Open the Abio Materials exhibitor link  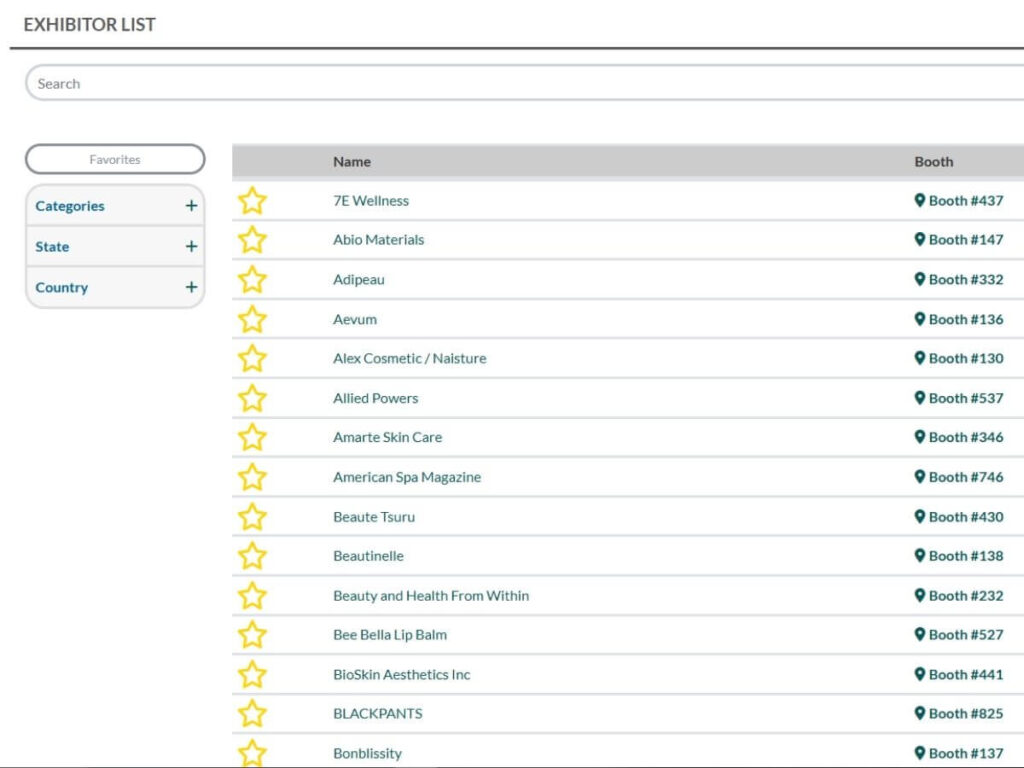379,240
